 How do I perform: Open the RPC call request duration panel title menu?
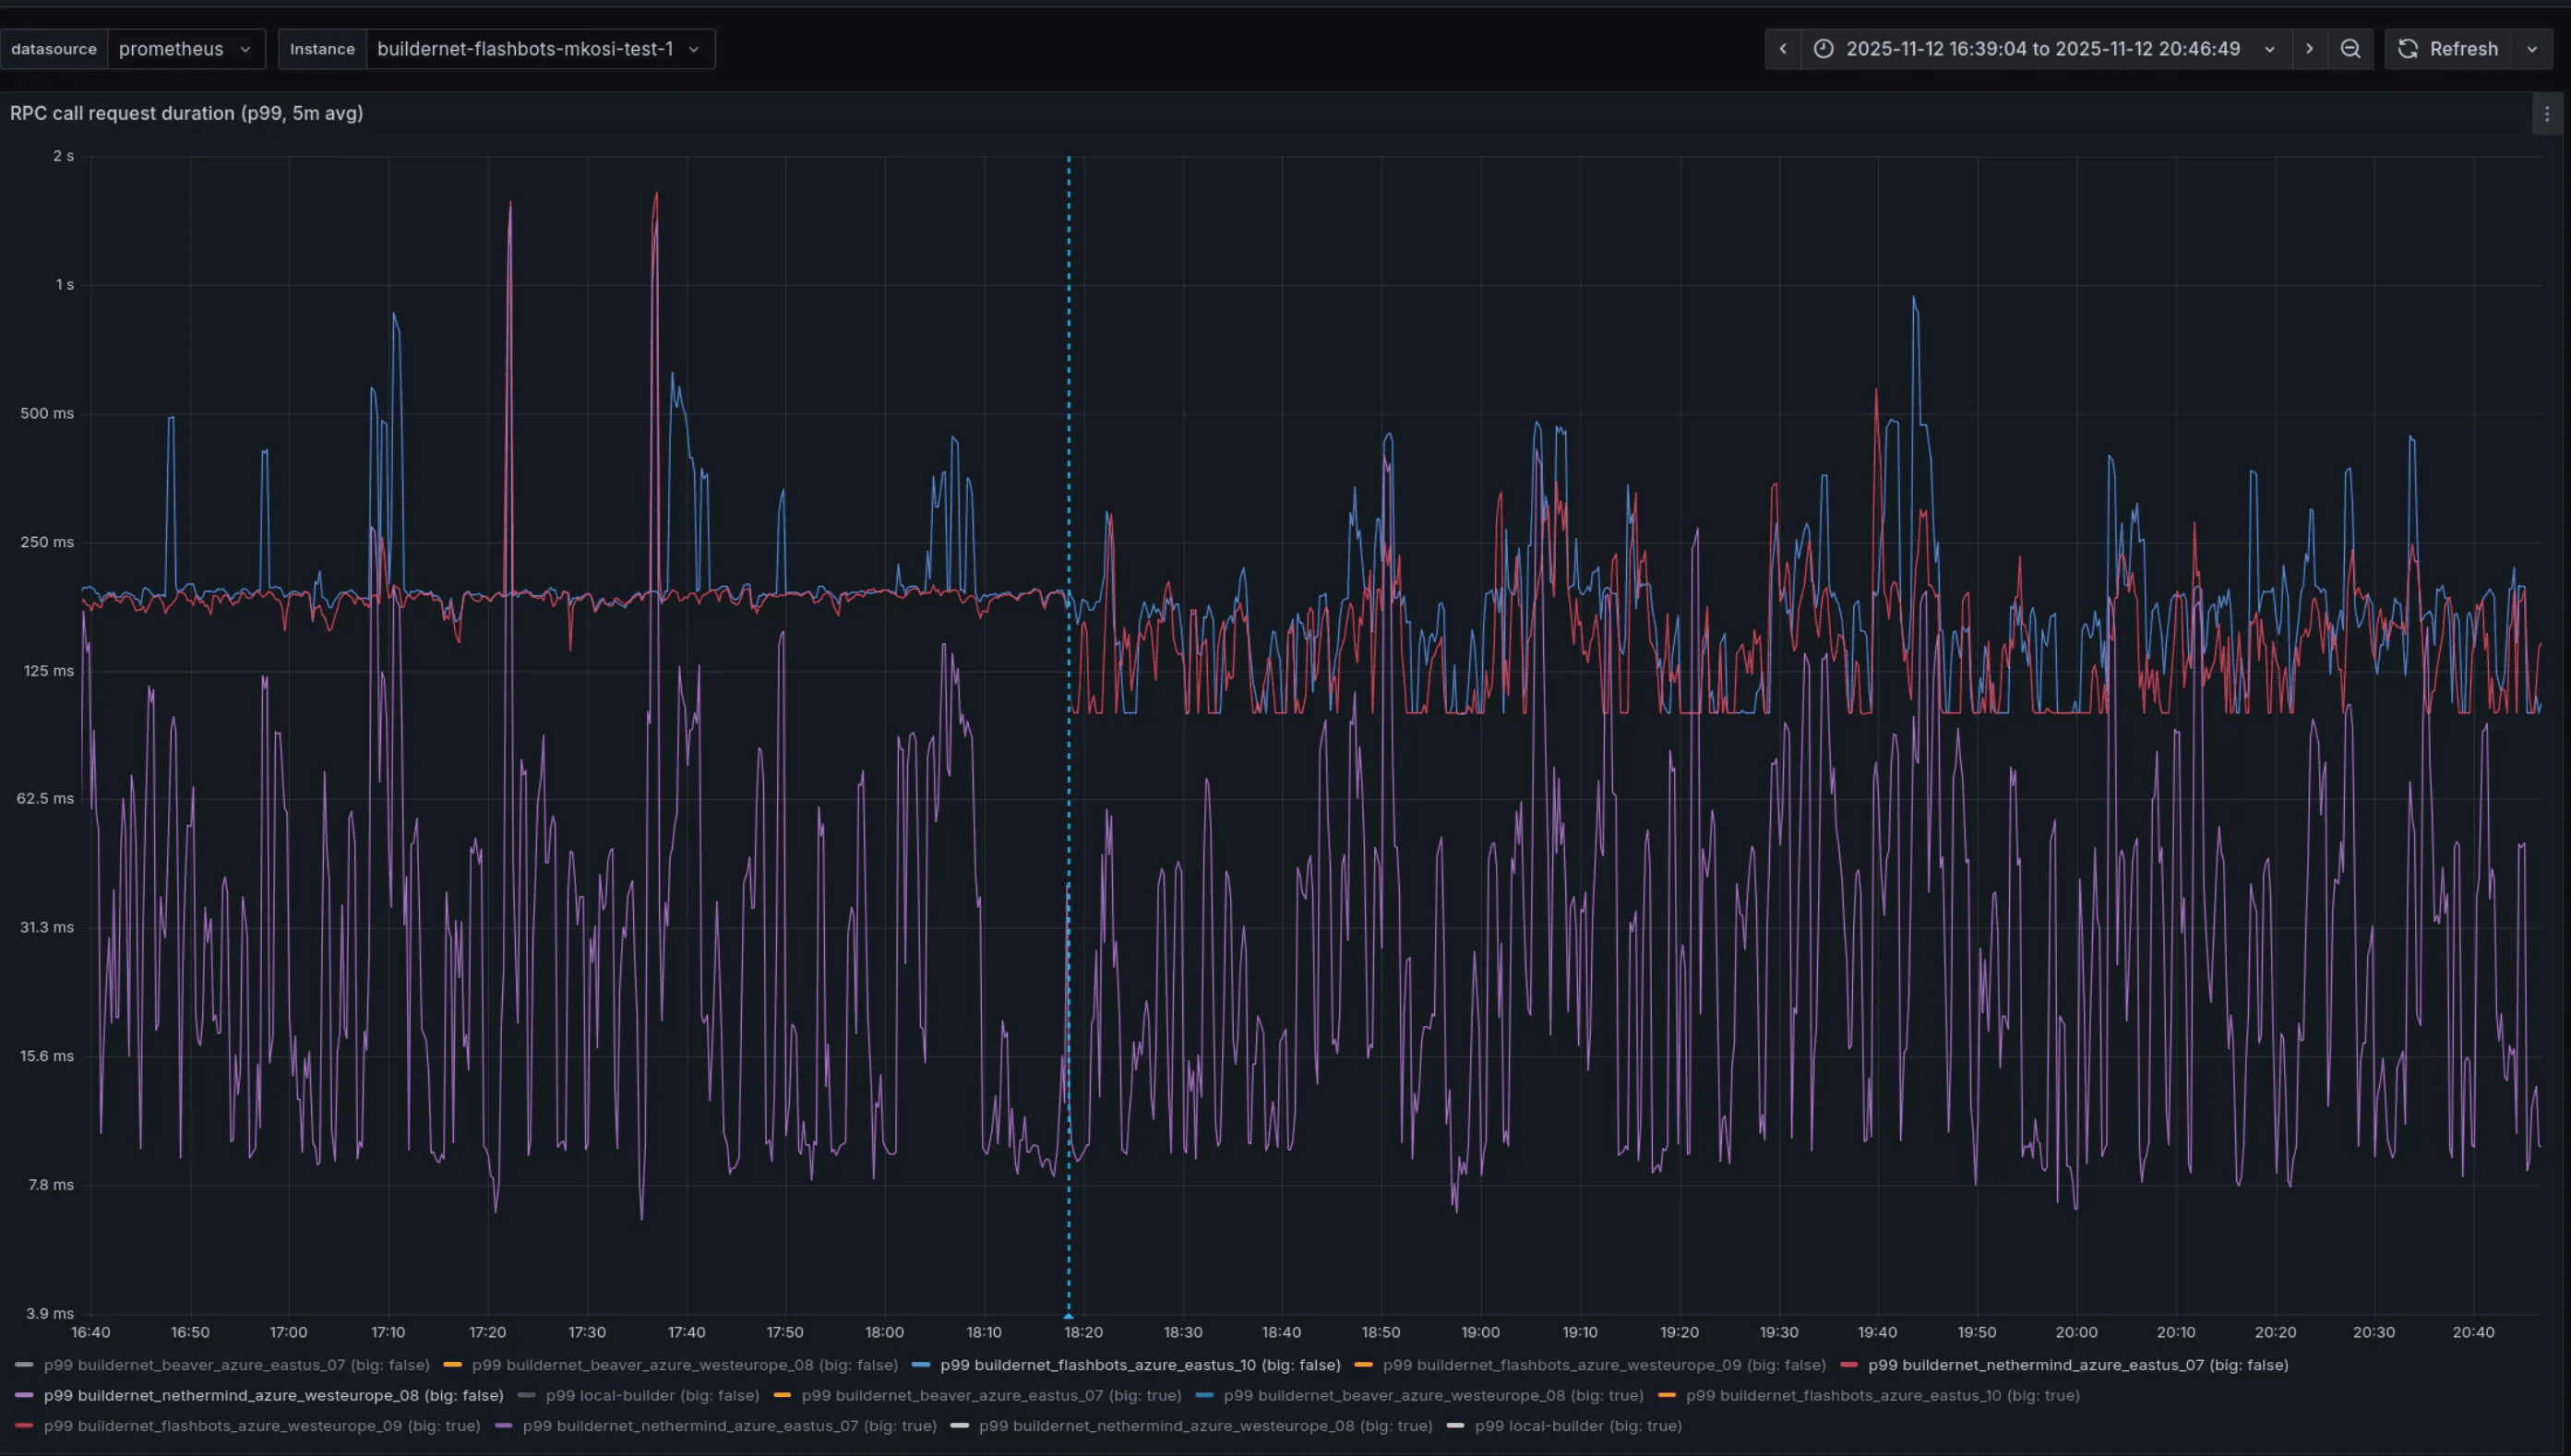[x=187, y=113]
